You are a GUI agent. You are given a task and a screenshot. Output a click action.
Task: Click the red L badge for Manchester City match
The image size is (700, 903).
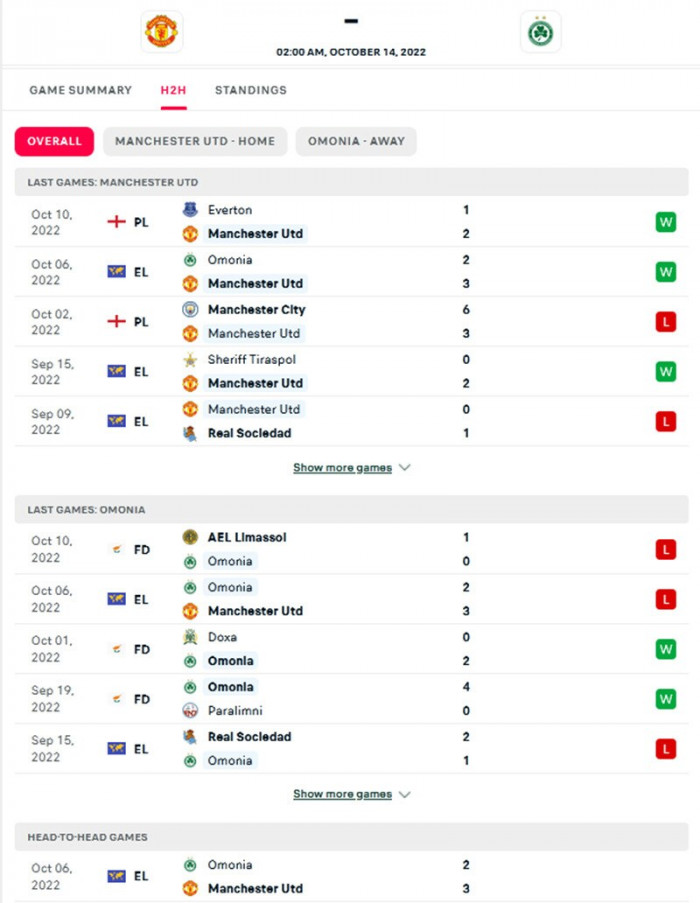coord(666,322)
